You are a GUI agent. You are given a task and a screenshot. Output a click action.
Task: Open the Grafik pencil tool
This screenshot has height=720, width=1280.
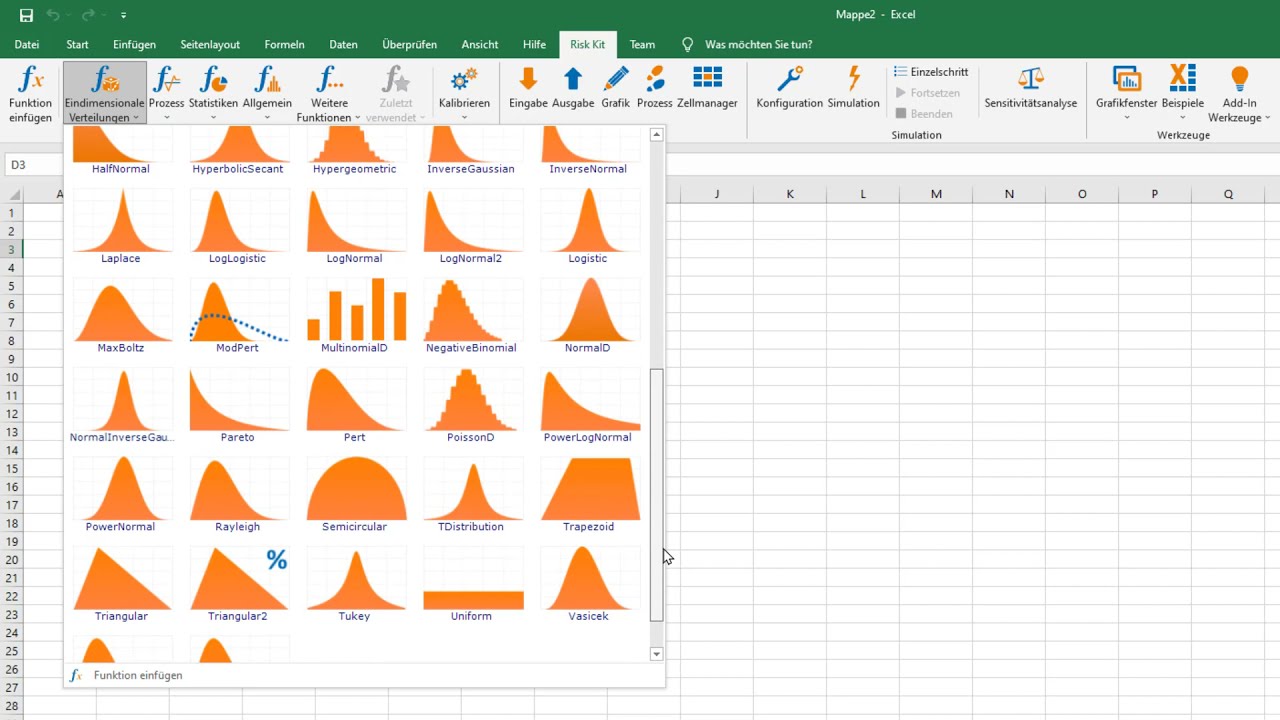pos(616,88)
